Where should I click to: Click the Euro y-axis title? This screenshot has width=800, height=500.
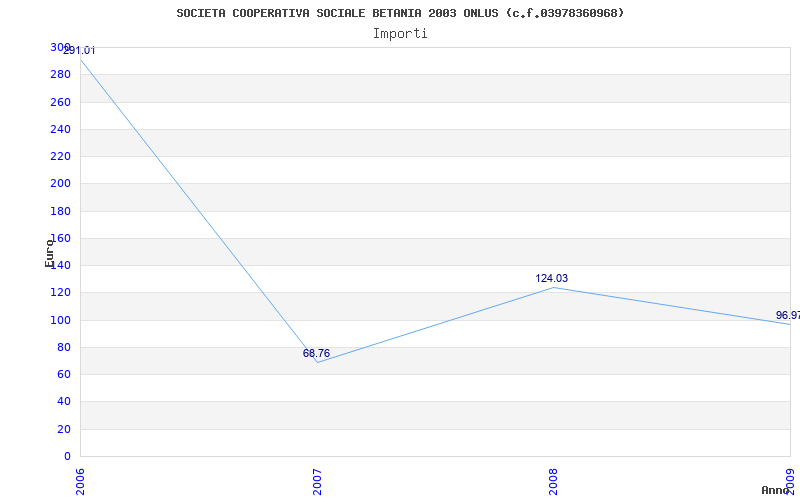pyautogui.click(x=49, y=253)
